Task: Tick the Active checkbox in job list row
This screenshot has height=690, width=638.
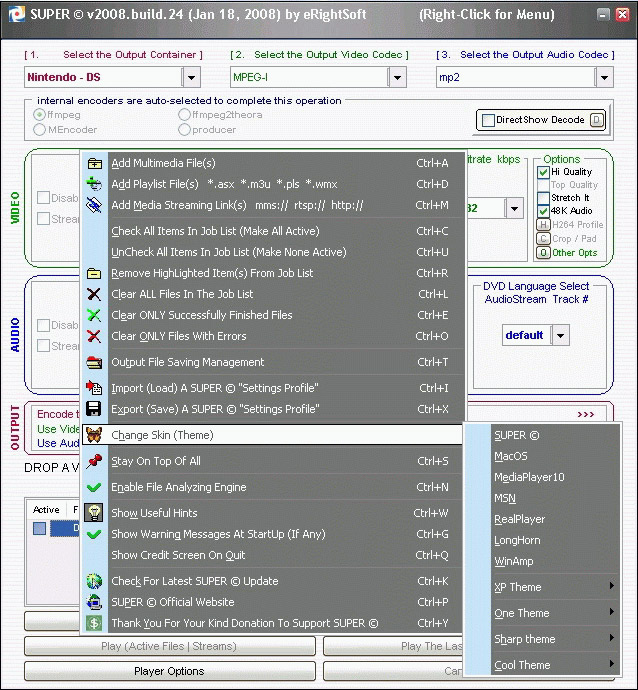Action: click(40, 528)
